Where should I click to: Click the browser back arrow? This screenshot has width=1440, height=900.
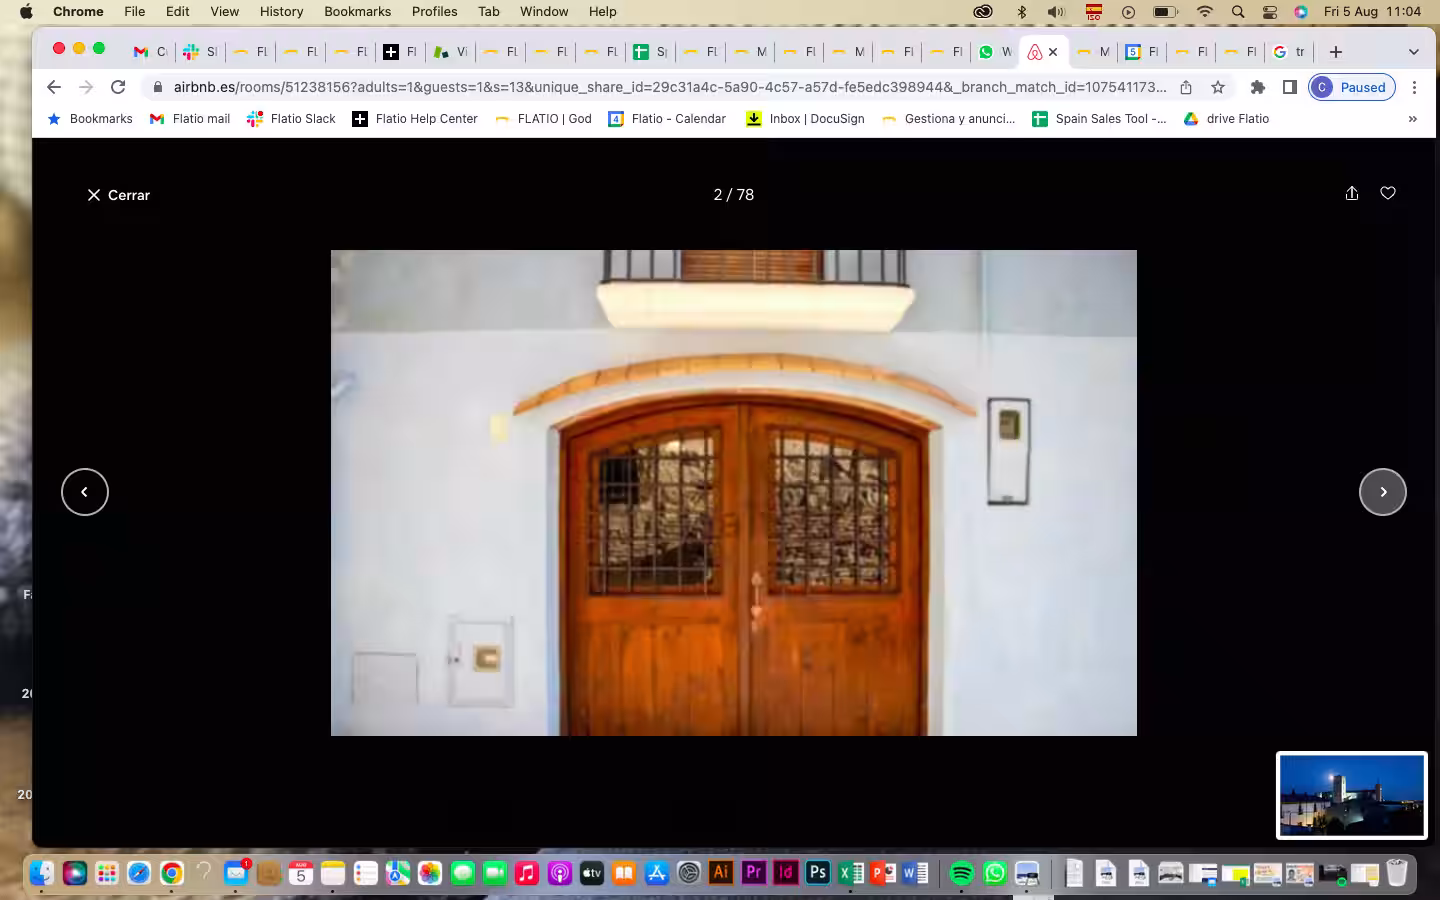54,87
